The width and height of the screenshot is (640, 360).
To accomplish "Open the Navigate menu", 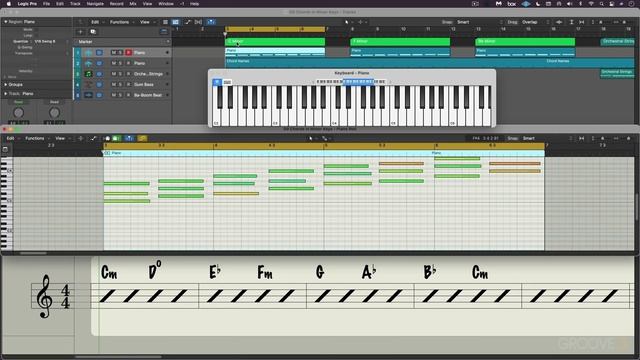I will coord(95,4).
